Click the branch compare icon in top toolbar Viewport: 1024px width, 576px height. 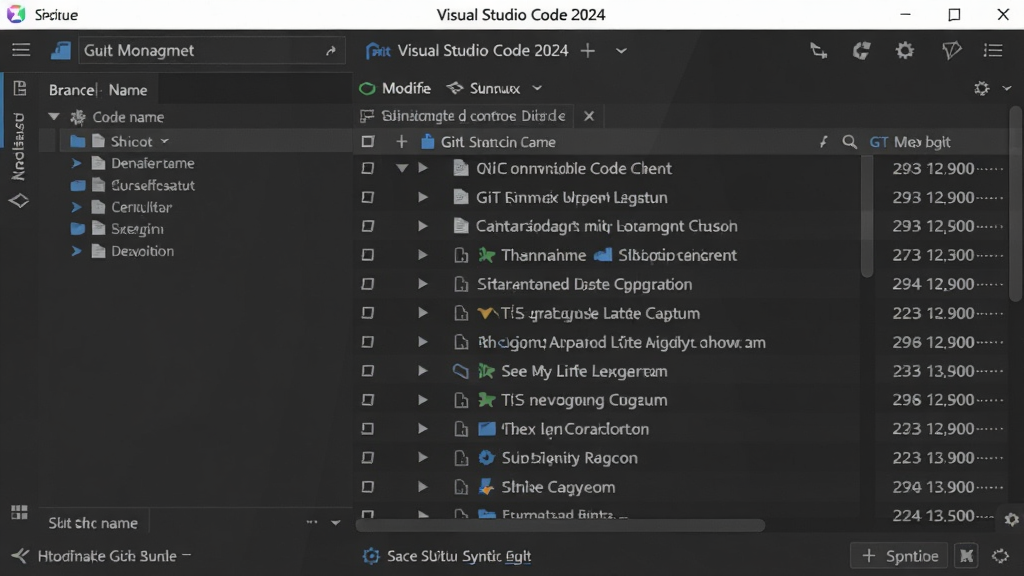818,50
